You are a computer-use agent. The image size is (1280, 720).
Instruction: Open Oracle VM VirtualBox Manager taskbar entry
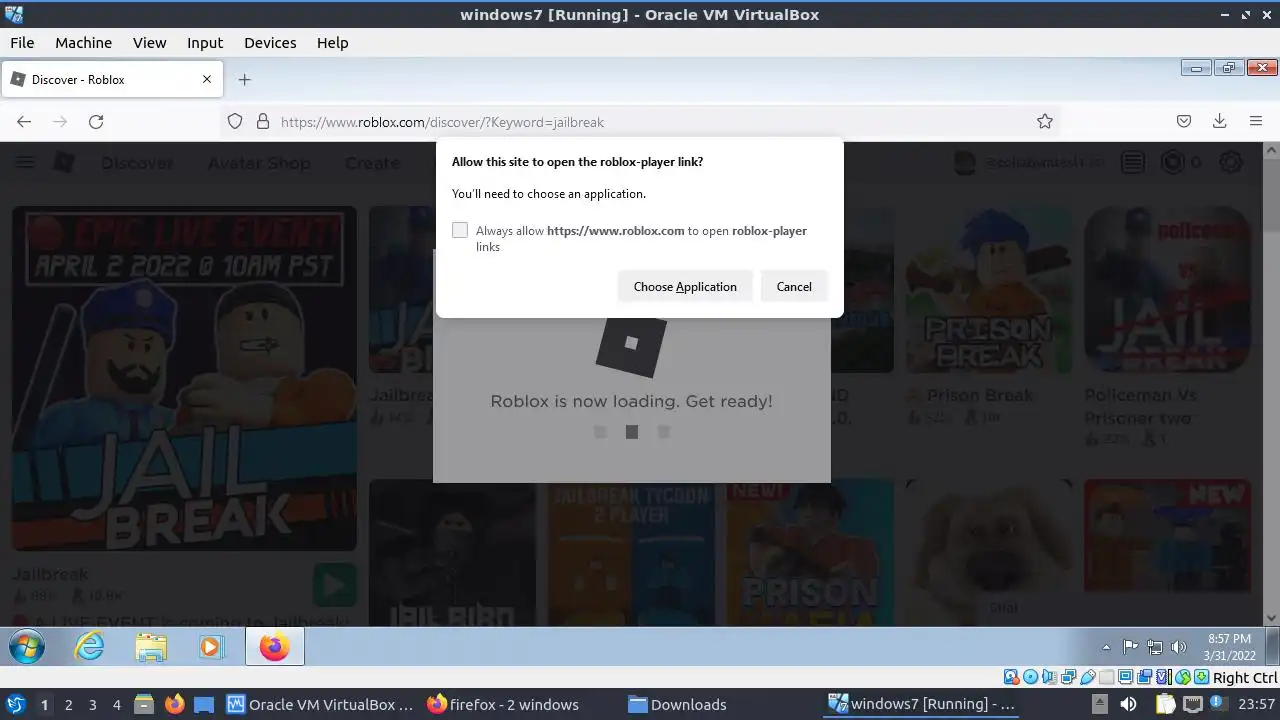click(320, 705)
